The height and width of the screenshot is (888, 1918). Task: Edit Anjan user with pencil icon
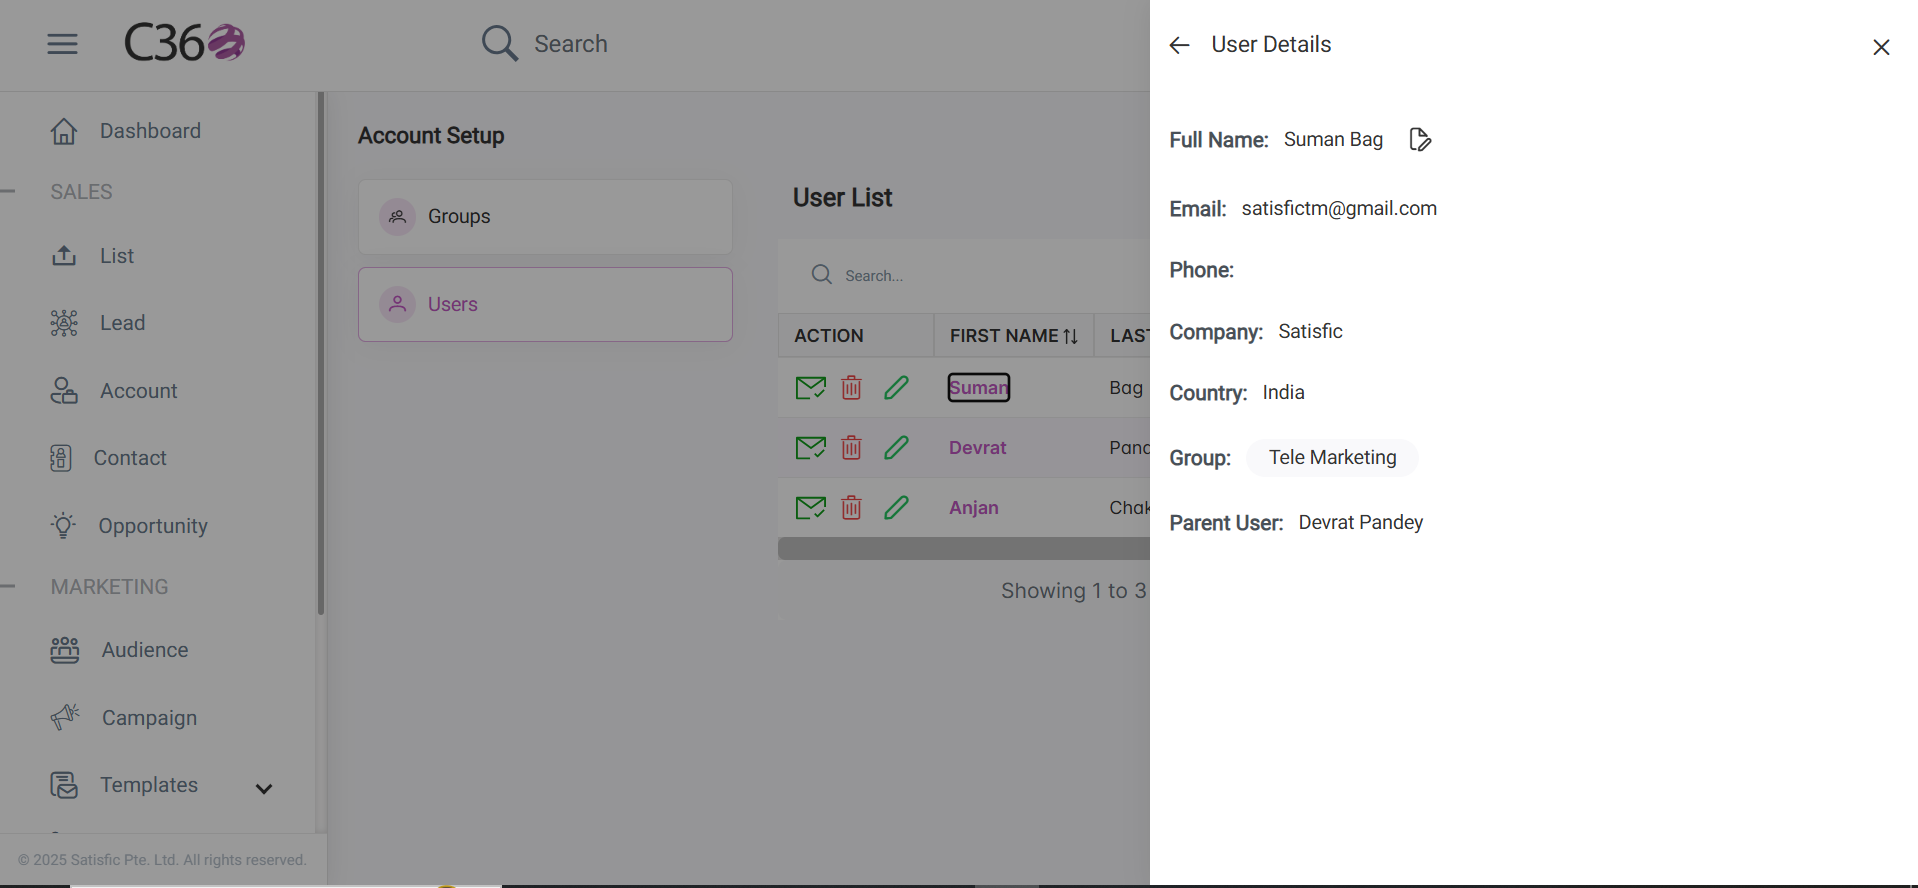896,508
